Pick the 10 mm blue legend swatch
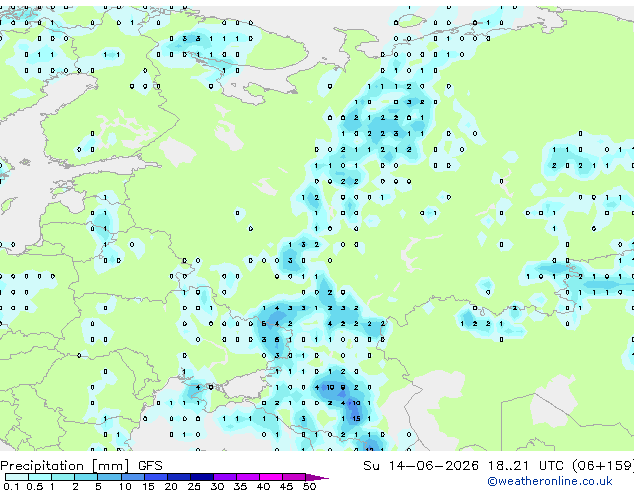This screenshot has width=634, height=490. [x=132, y=477]
